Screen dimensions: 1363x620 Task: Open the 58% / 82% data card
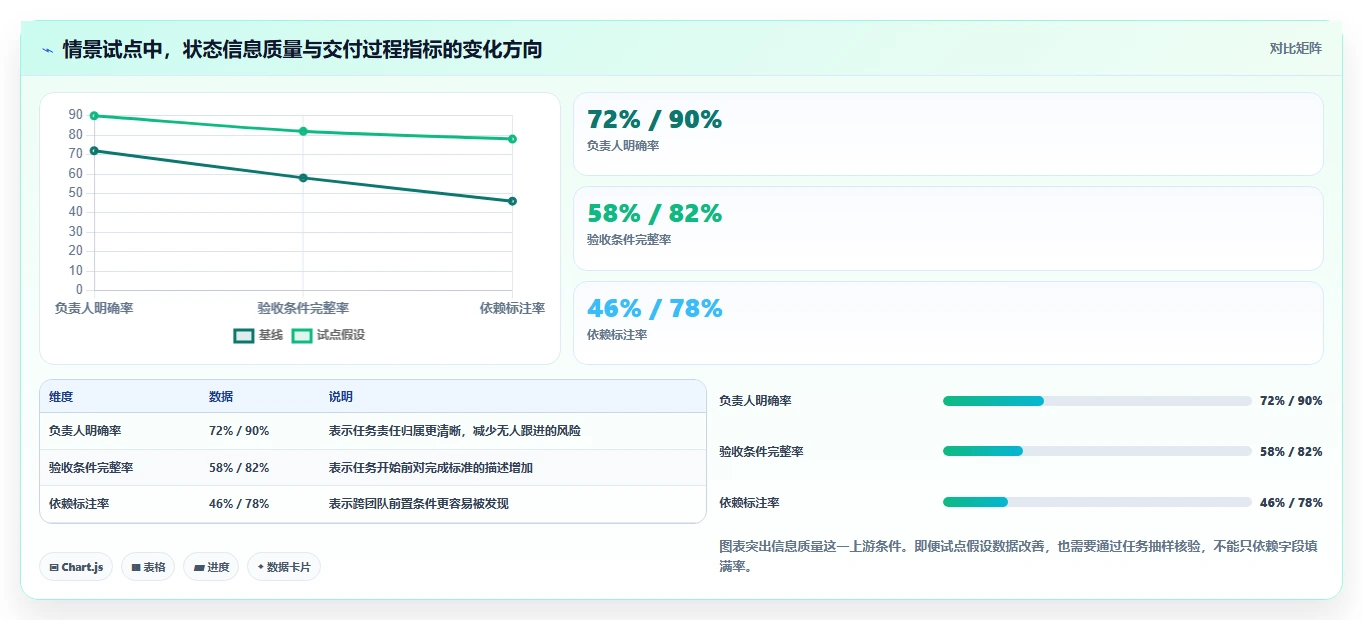point(948,228)
